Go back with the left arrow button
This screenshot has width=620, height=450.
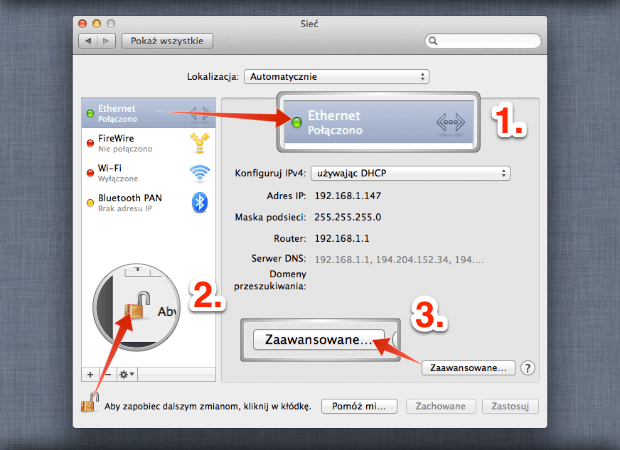[x=88, y=41]
